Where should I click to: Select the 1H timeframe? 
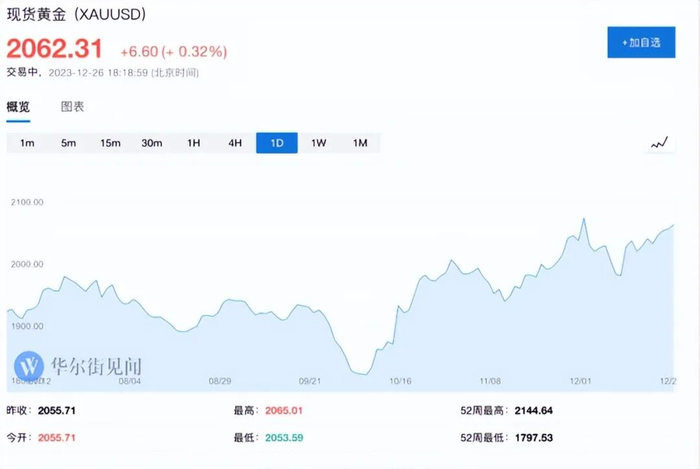[x=194, y=143]
